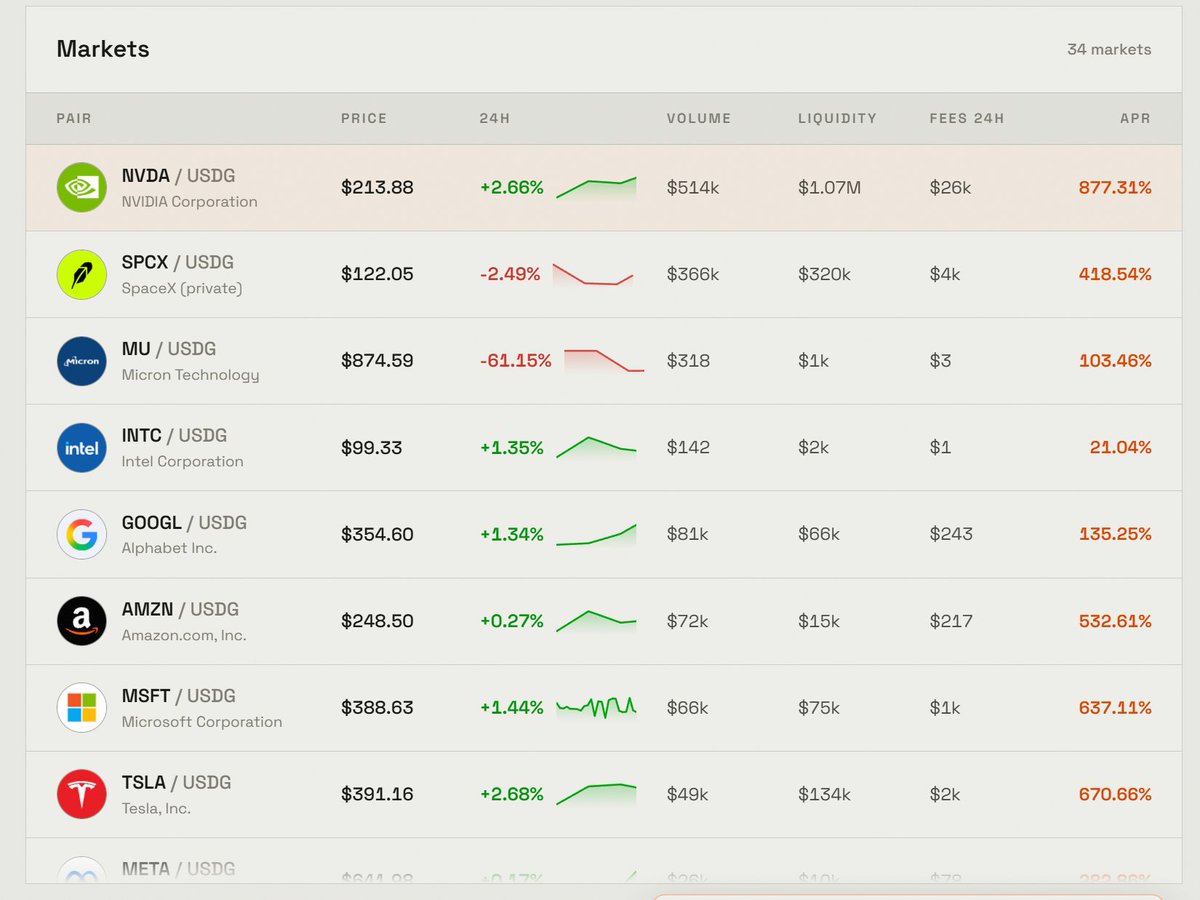
Task: Sort by the 24H column header
Action: tap(495, 118)
